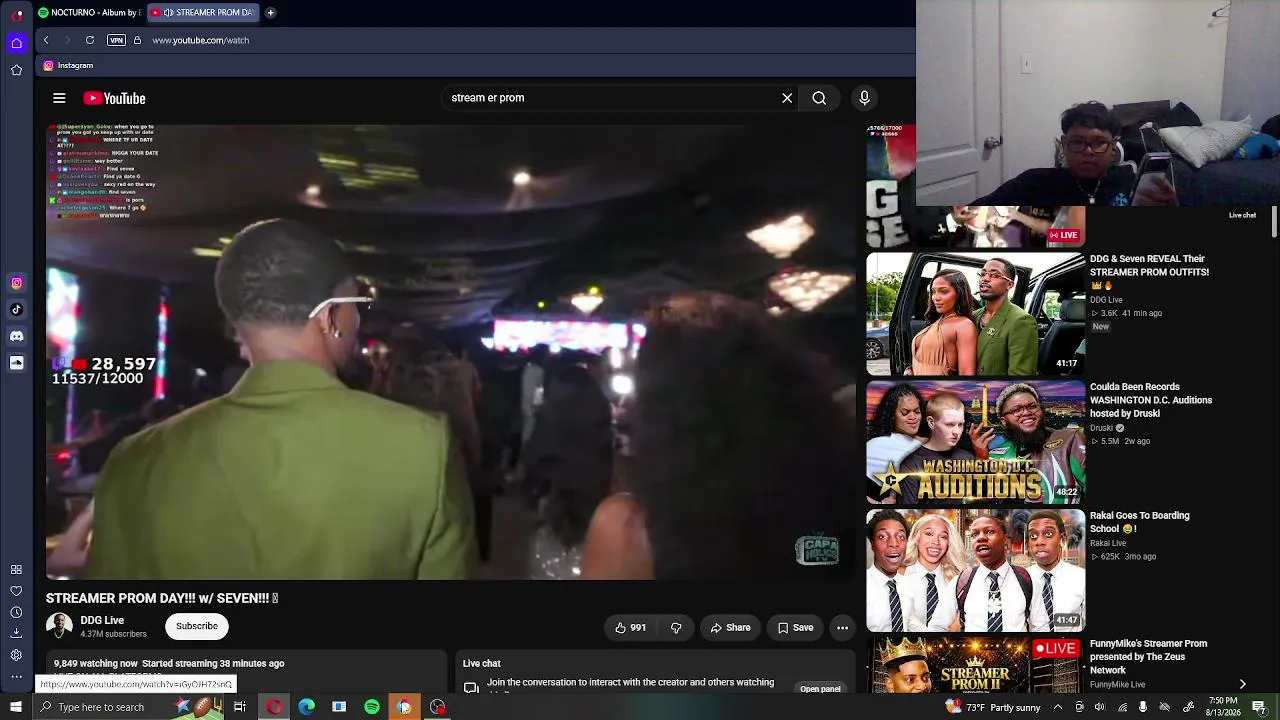
Task: Open more actions menu beside Save
Action: point(842,628)
